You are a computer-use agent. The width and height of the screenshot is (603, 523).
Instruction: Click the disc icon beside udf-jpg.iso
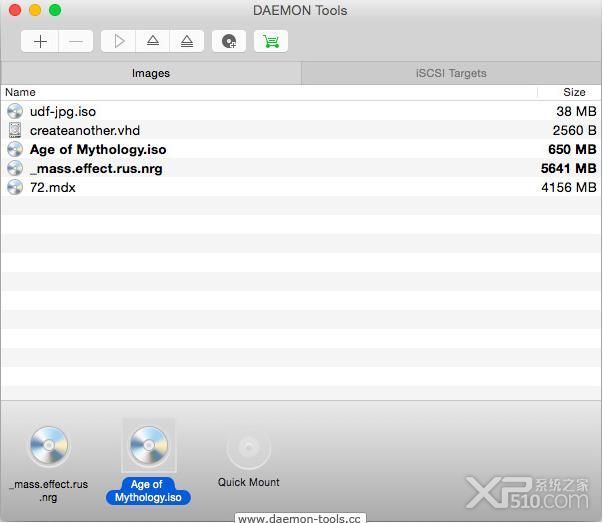point(15,112)
